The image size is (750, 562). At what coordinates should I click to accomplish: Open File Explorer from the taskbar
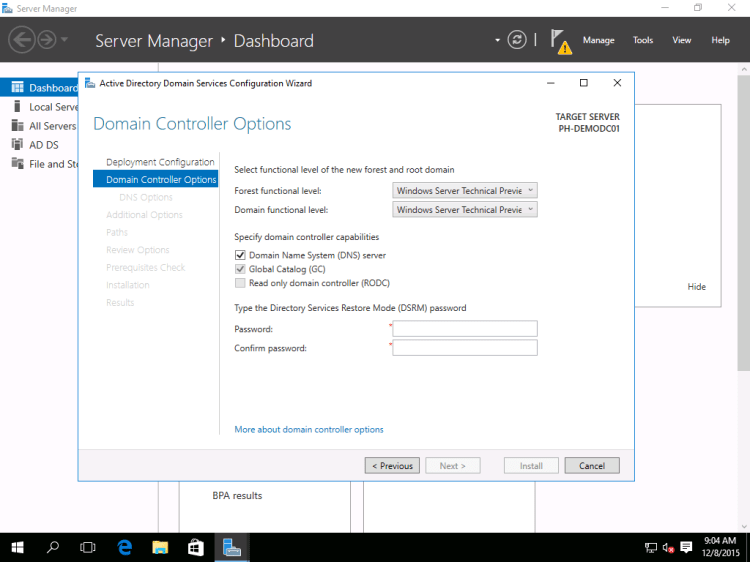coord(160,547)
